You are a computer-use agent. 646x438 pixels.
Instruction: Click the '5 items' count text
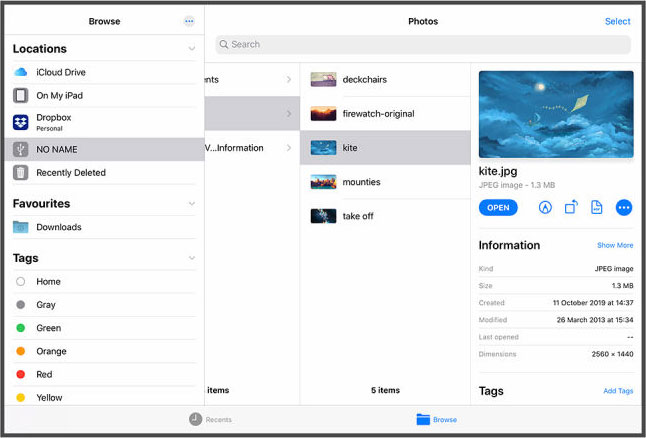pos(385,390)
